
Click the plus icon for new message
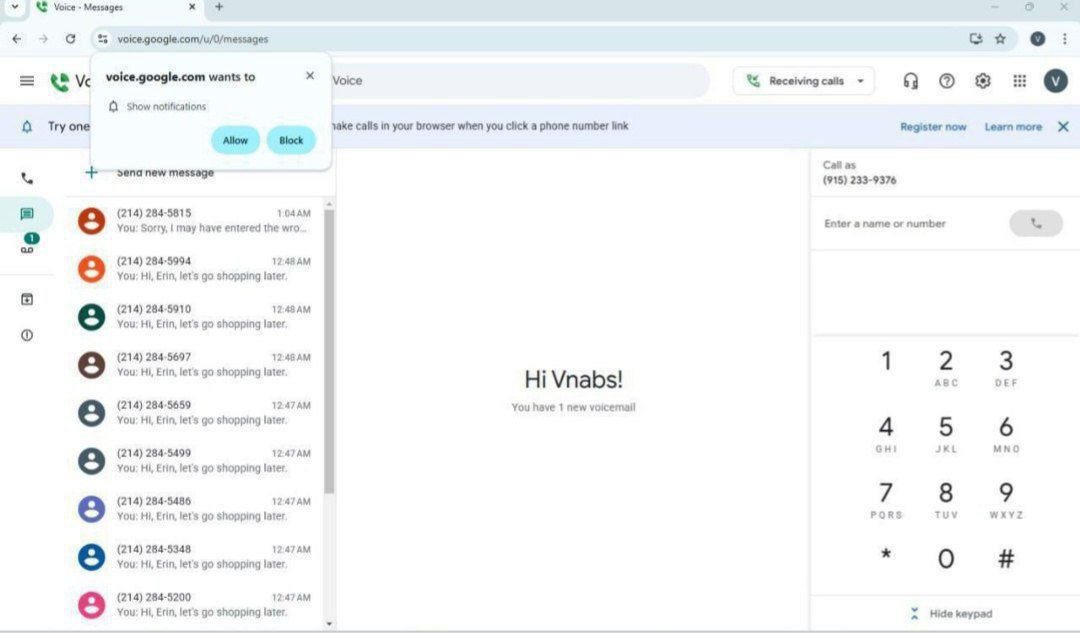[x=92, y=172]
